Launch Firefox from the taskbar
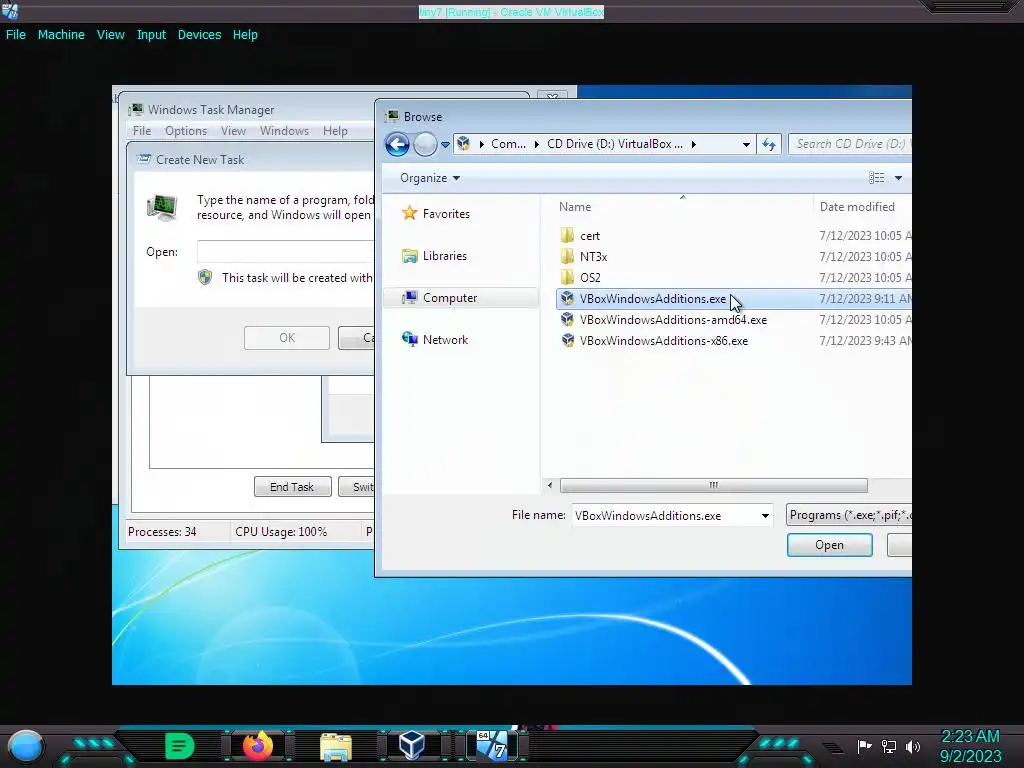 pyautogui.click(x=258, y=746)
